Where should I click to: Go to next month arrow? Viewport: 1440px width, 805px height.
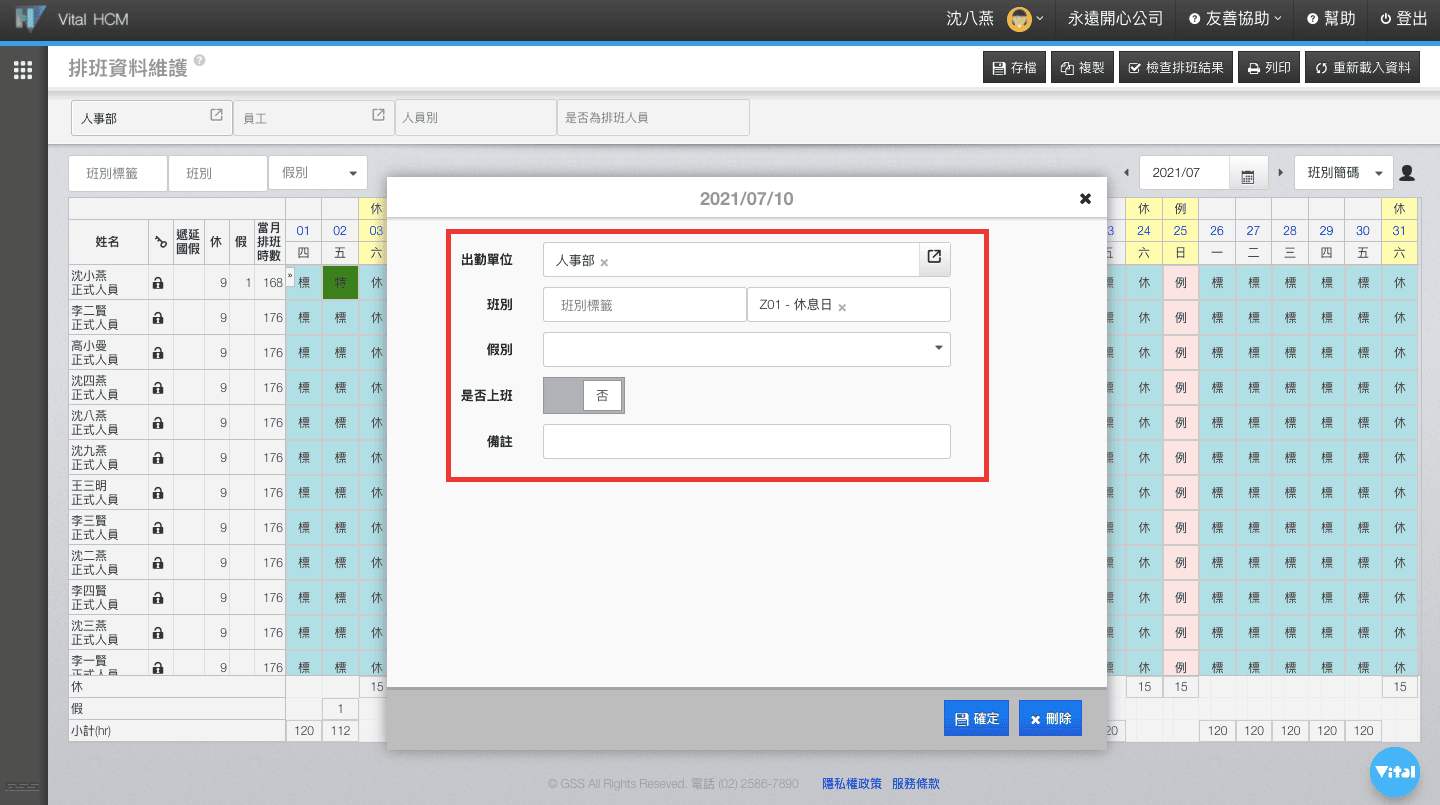(1280, 173)
